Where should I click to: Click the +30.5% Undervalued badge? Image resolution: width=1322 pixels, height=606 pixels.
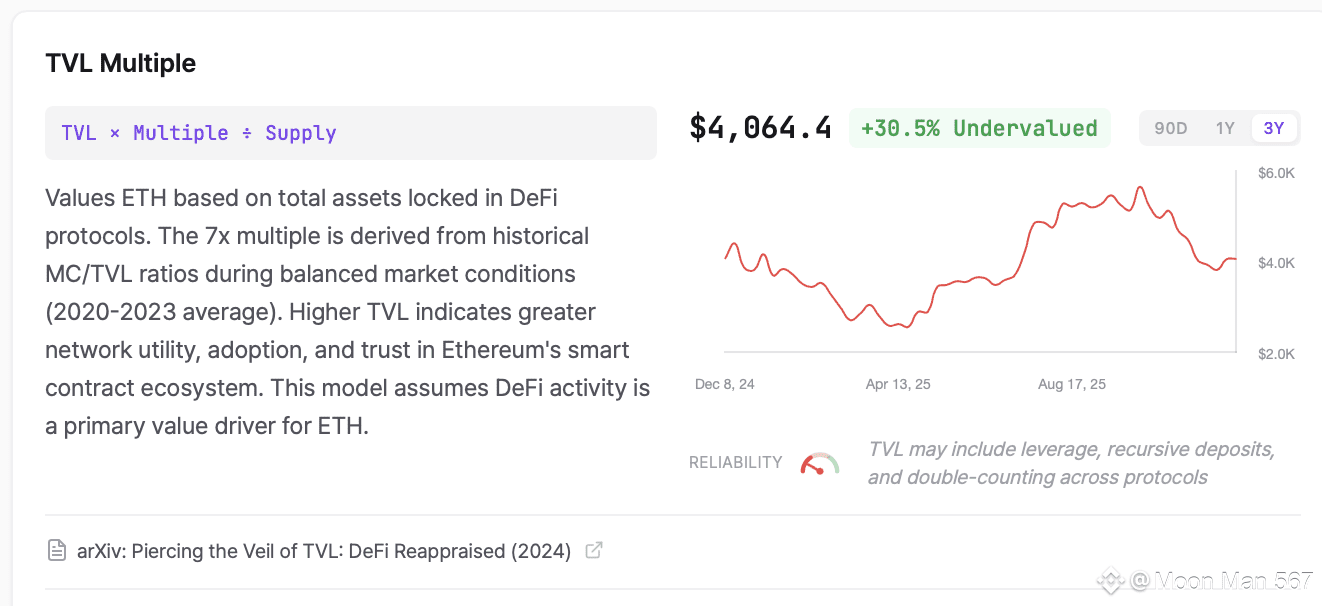(x=979, y=128)
